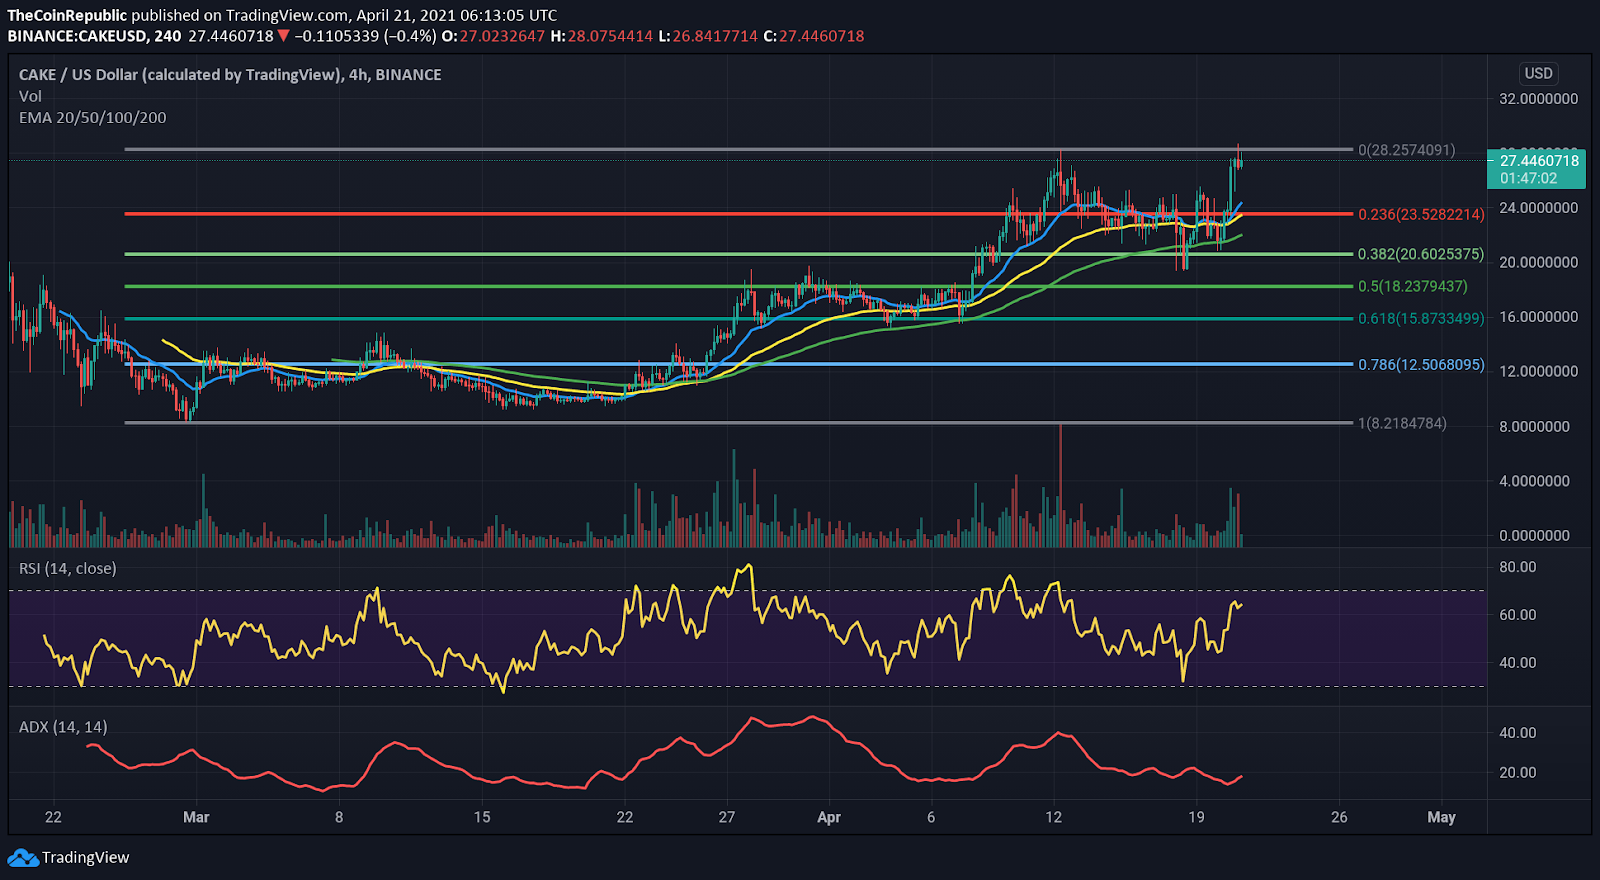Click date 27 on time axis
The height and width of the screenshot is (880, 1600).
click(x=727, y=817)
